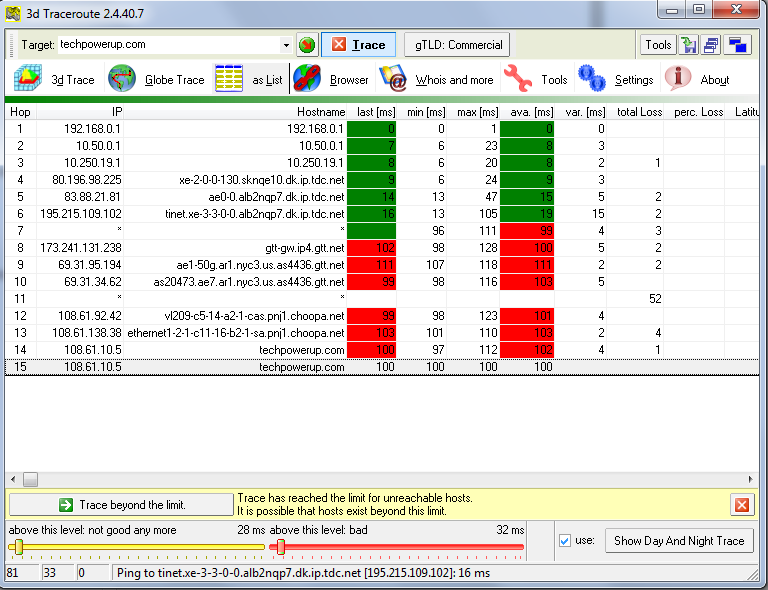Select the row with IP 192.168.0.1
Image resolution: width=768 pixels, height=590 pixels.
click(382, 129)
